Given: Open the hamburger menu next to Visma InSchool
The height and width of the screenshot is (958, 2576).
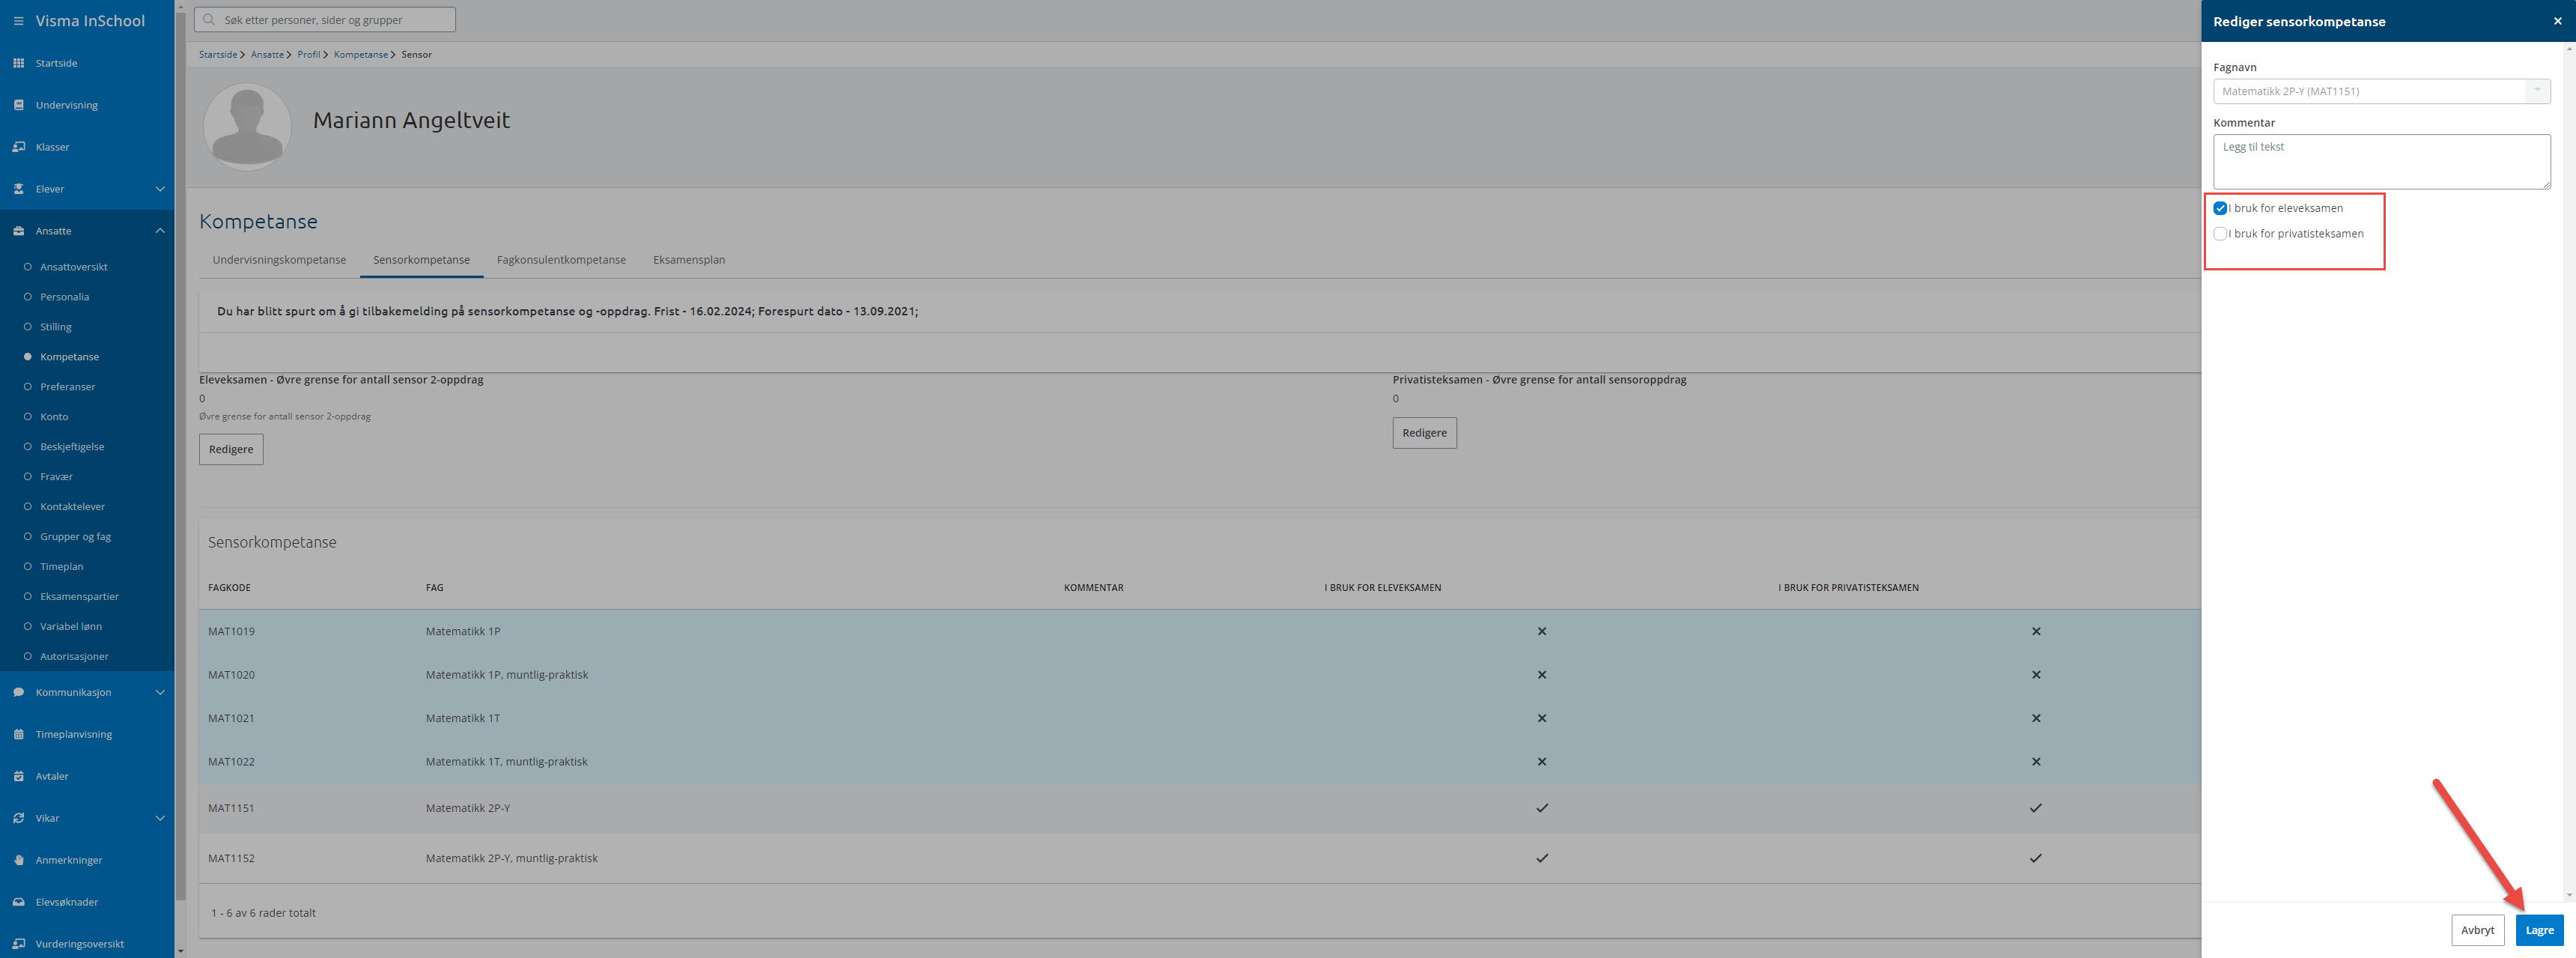Looking at the screenshot, I should [x=18, y=21].
